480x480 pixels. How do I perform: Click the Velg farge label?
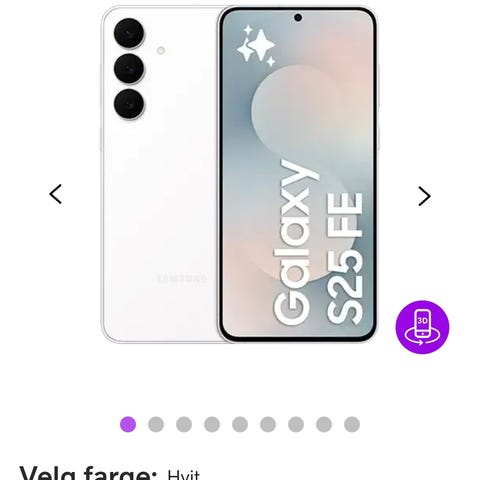[88, 473]
